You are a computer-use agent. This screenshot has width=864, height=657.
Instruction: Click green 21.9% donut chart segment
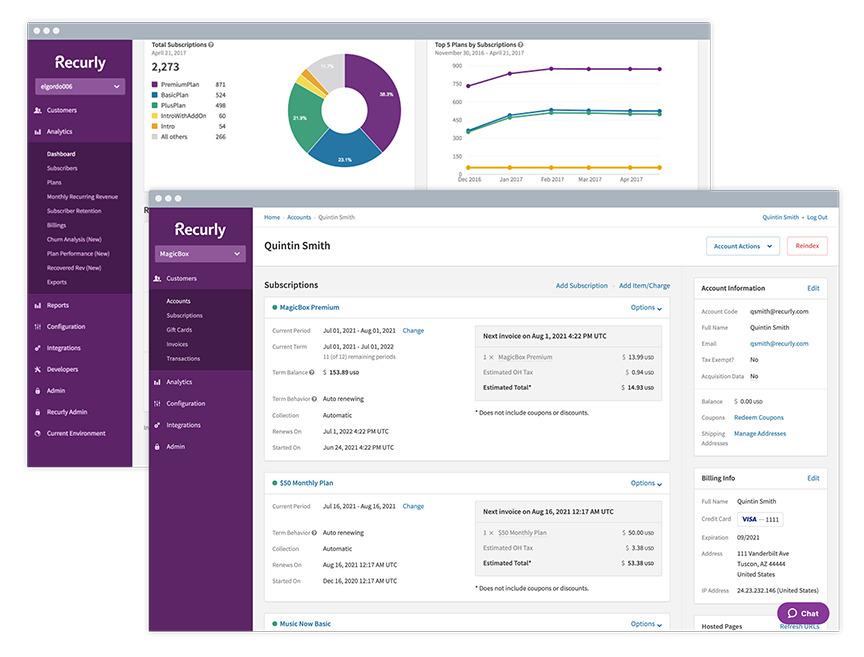pyautogui.click(x=303, y=117)
